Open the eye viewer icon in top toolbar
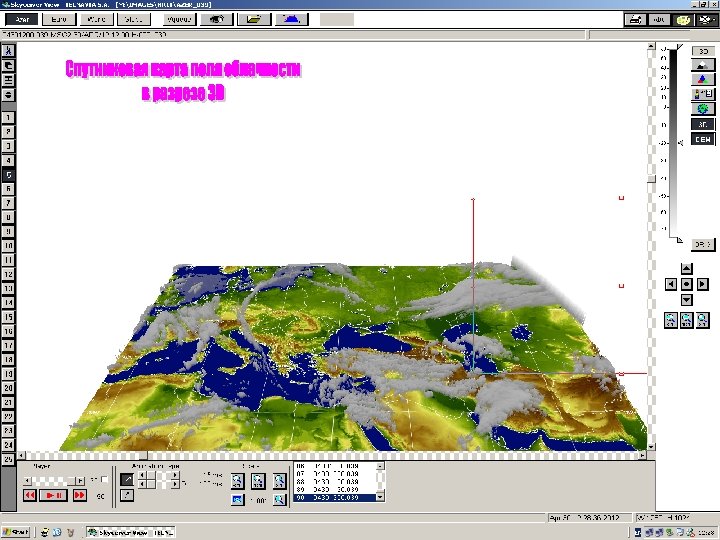This screenshot has height=540, width=720. (x=217, y=19)
